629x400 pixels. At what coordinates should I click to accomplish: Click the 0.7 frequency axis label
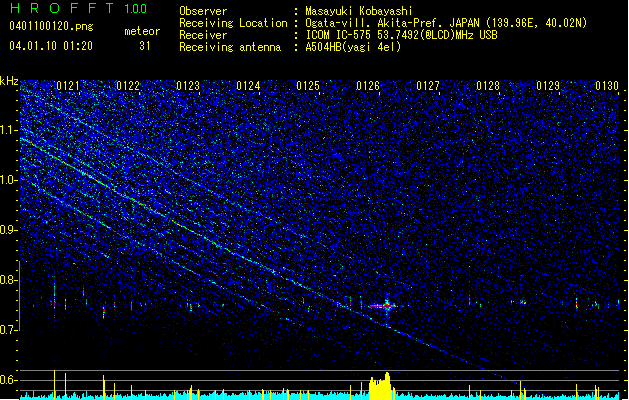[9, 330]
